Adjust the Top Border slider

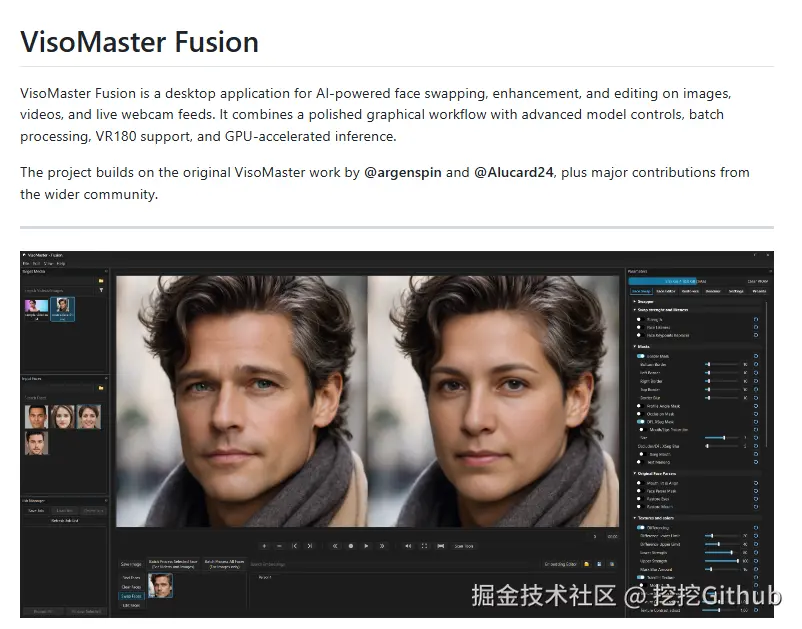pos(722,389)
